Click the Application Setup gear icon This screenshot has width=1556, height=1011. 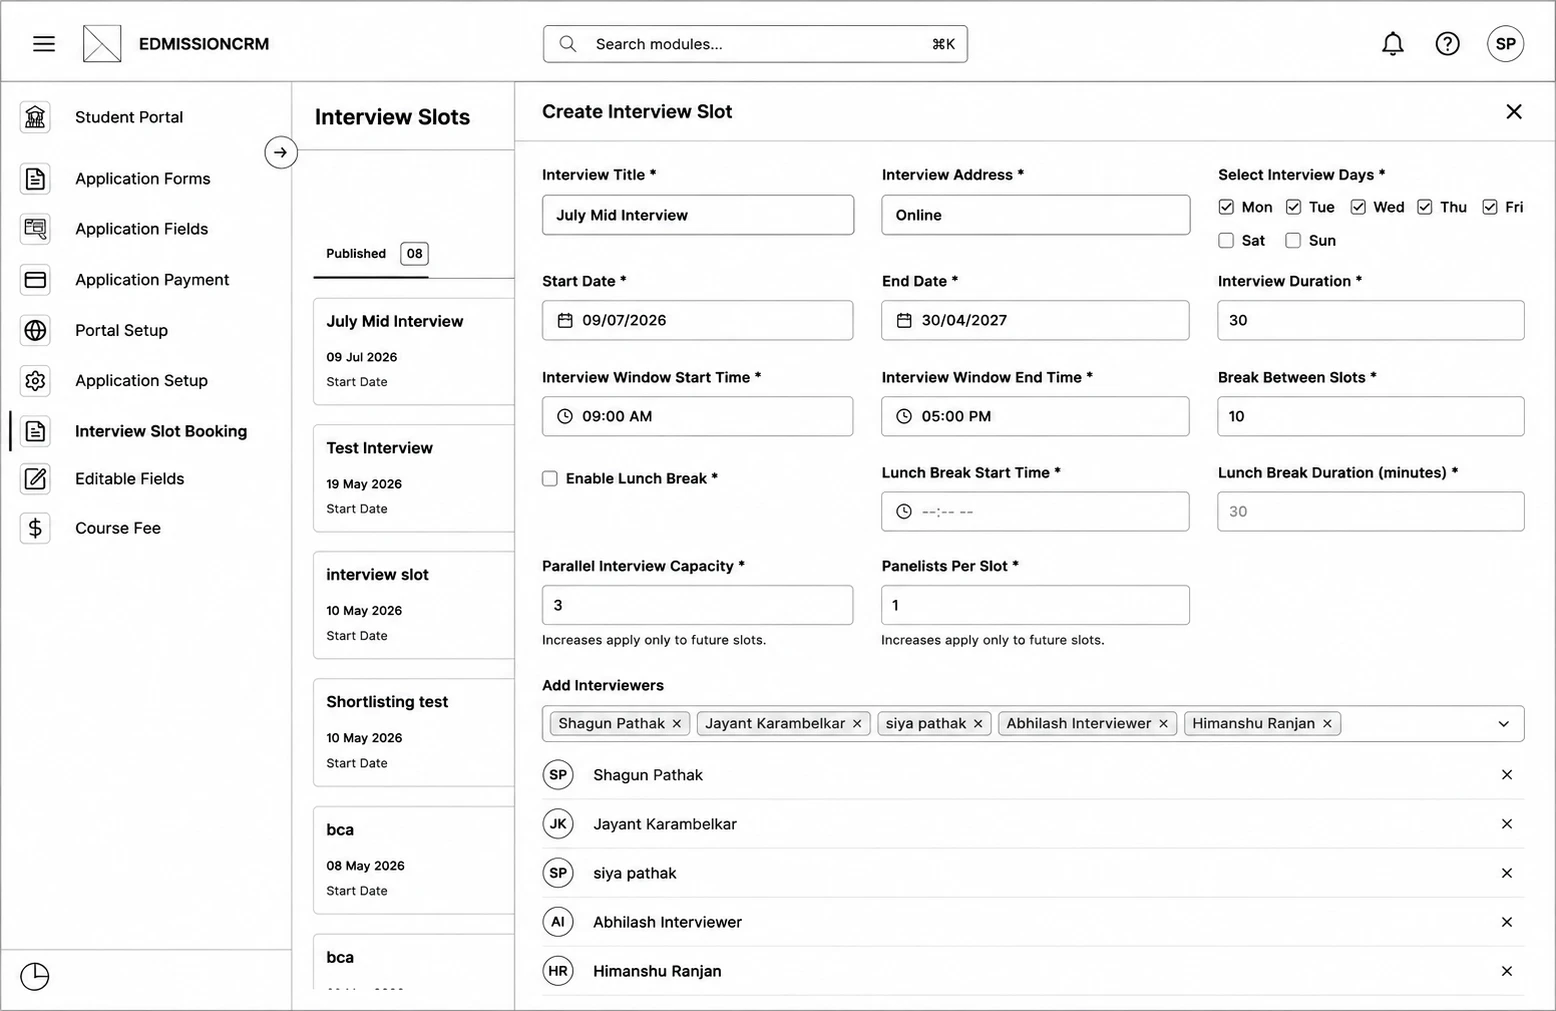35,381
